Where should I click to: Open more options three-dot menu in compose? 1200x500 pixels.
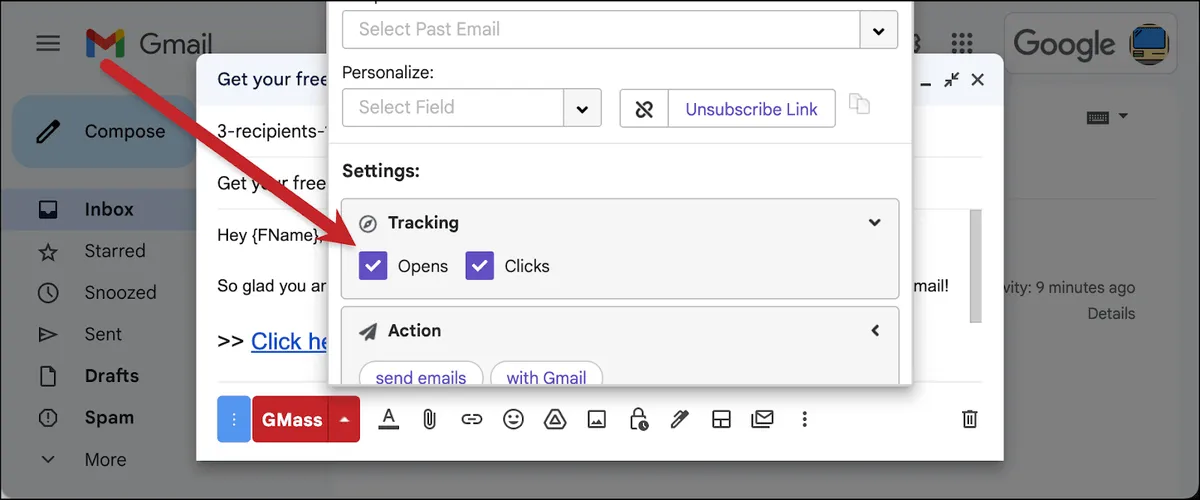(805, 420)
